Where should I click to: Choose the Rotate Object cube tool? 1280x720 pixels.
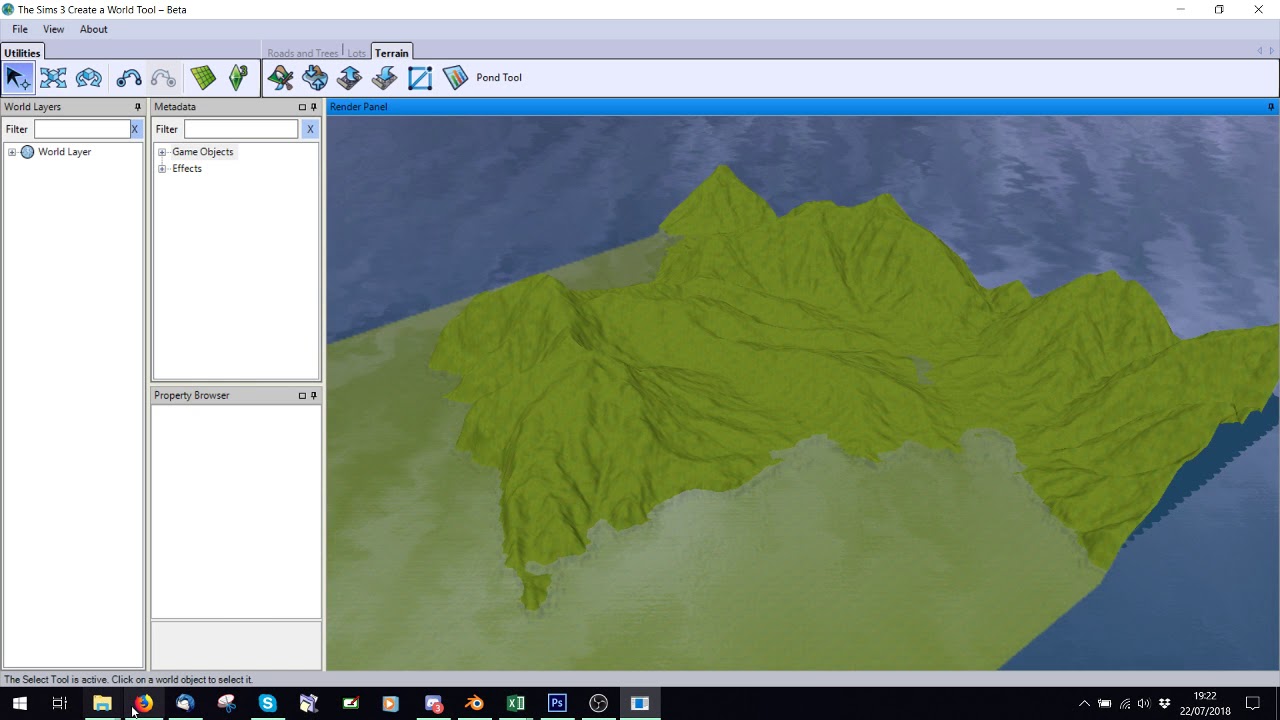(x=88, y=78)
